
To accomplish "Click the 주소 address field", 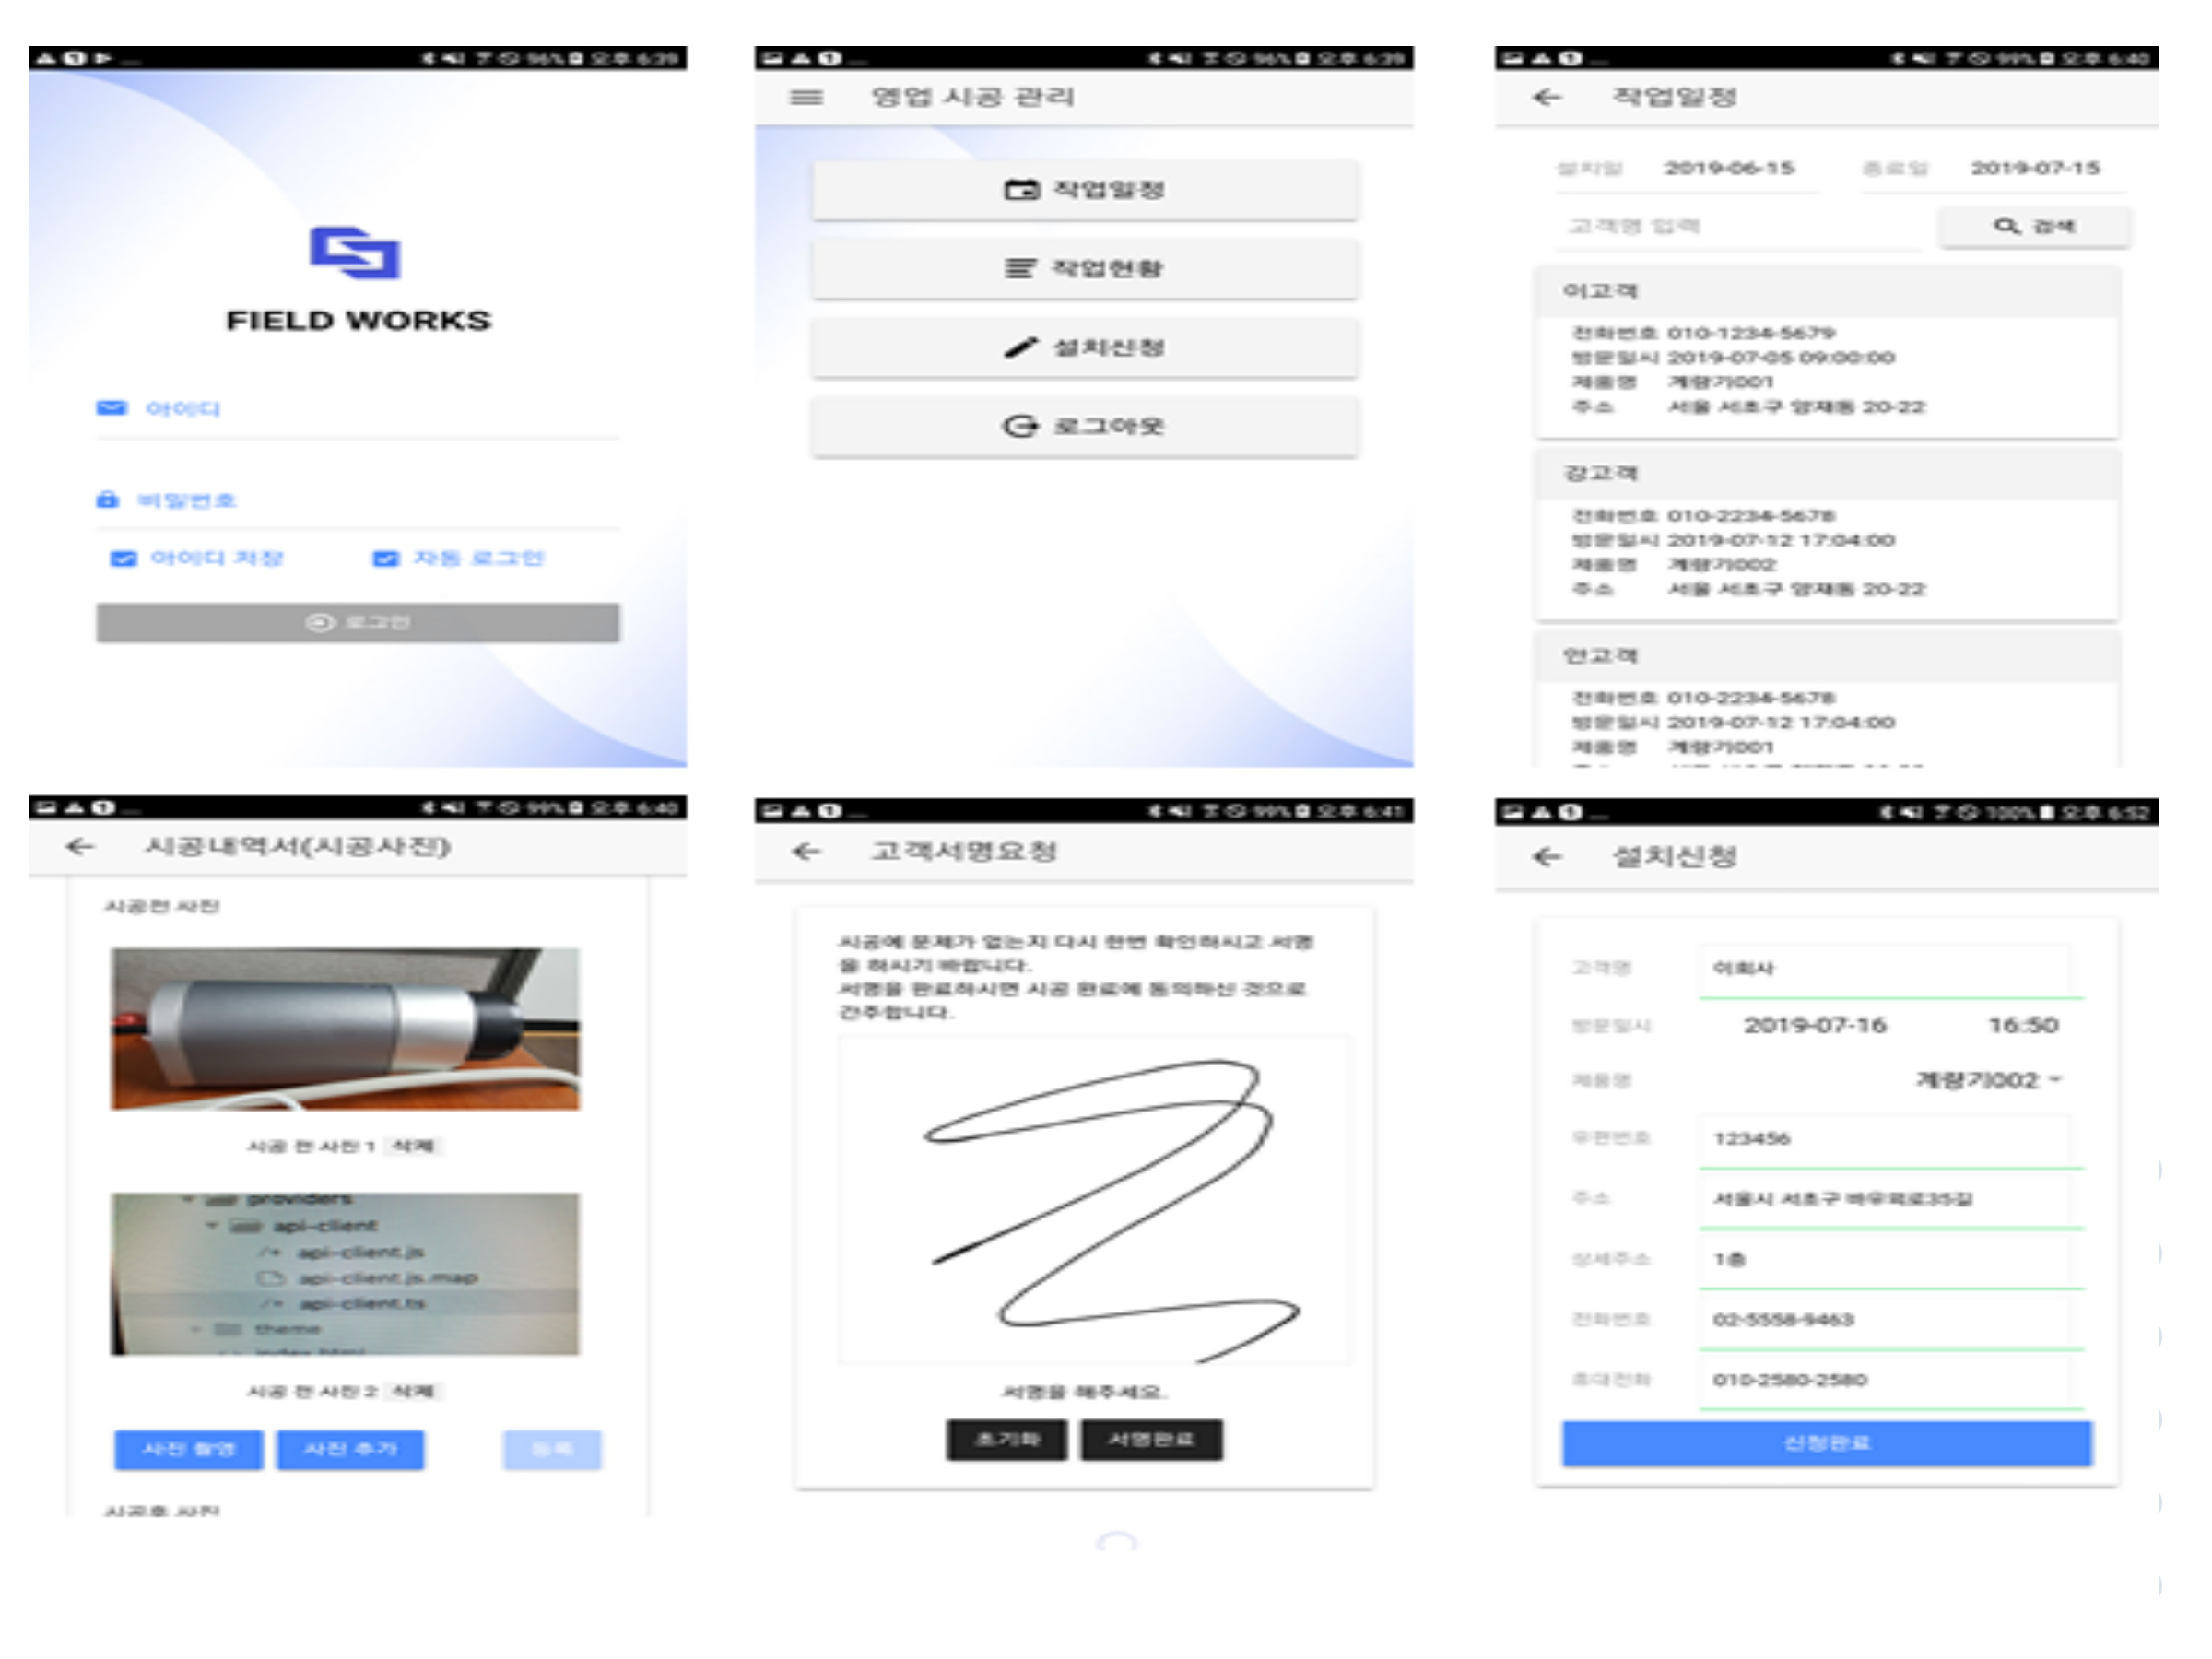I will pos(1891,1199).
